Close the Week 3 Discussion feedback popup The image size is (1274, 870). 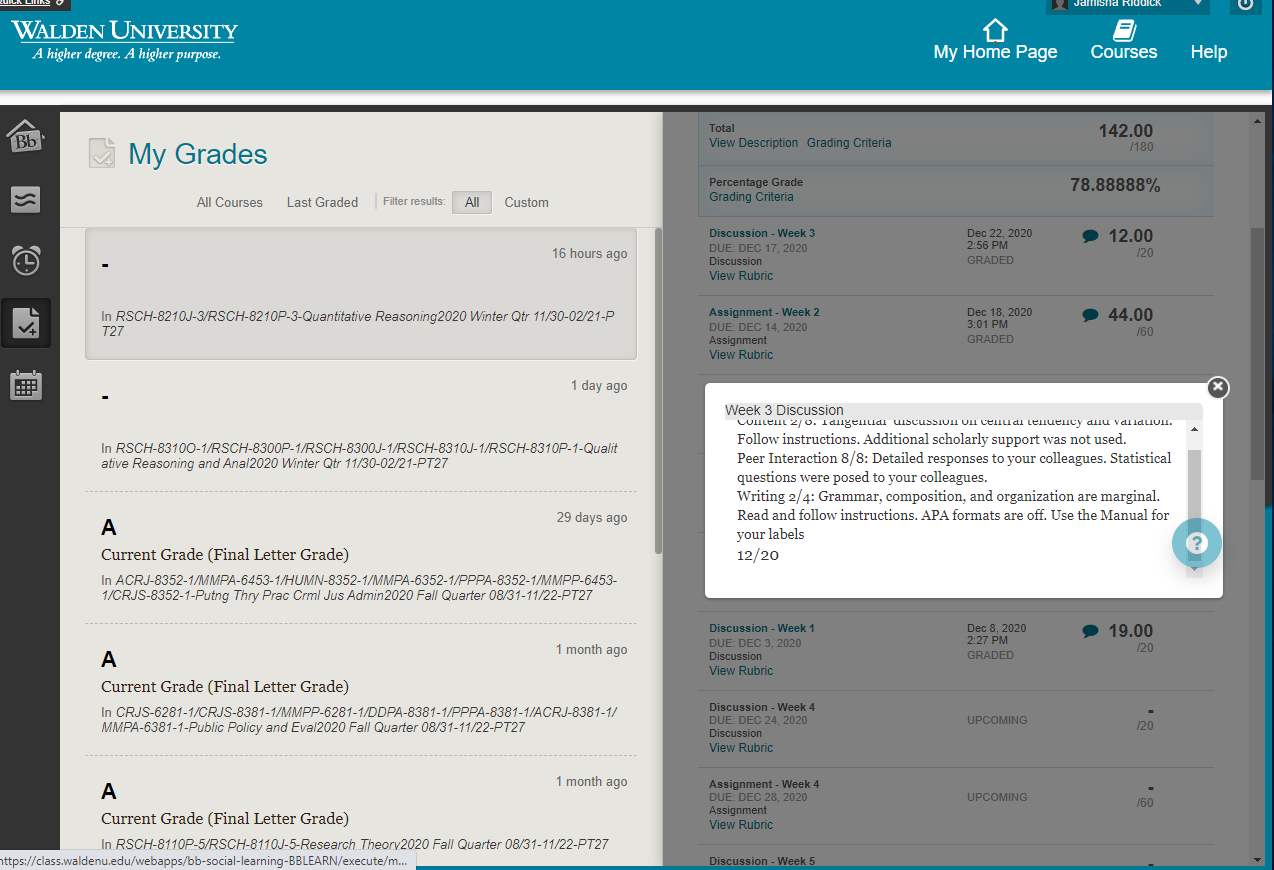[1217, 387]
